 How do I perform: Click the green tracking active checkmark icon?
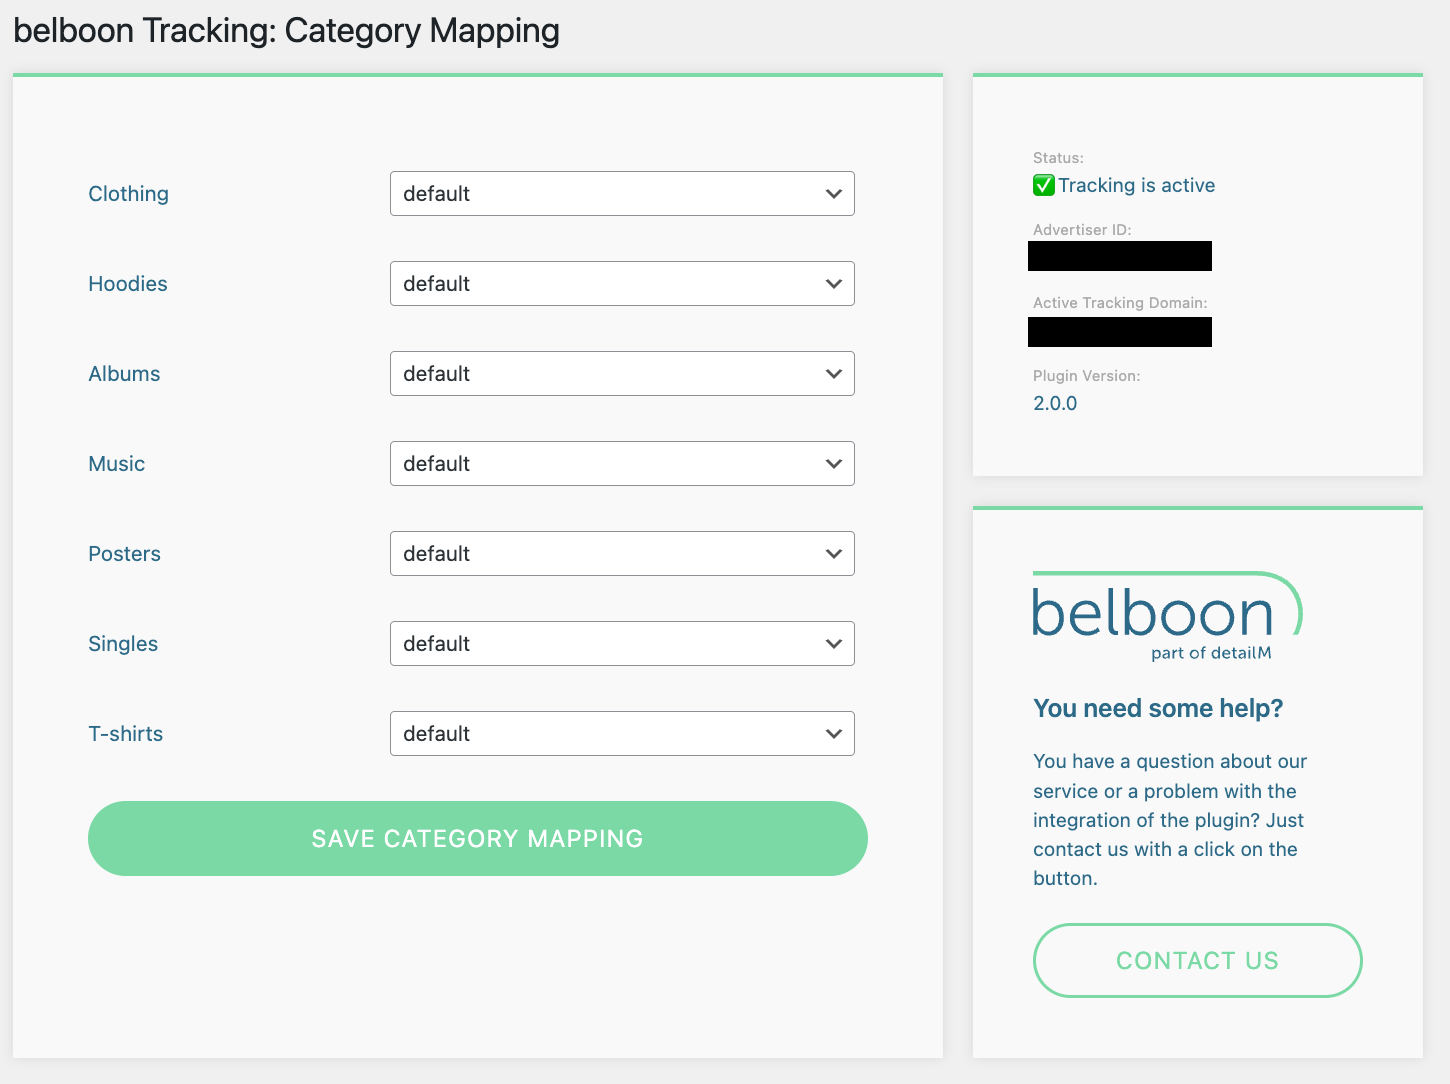pyautogui.click(x=1044, y=185)
